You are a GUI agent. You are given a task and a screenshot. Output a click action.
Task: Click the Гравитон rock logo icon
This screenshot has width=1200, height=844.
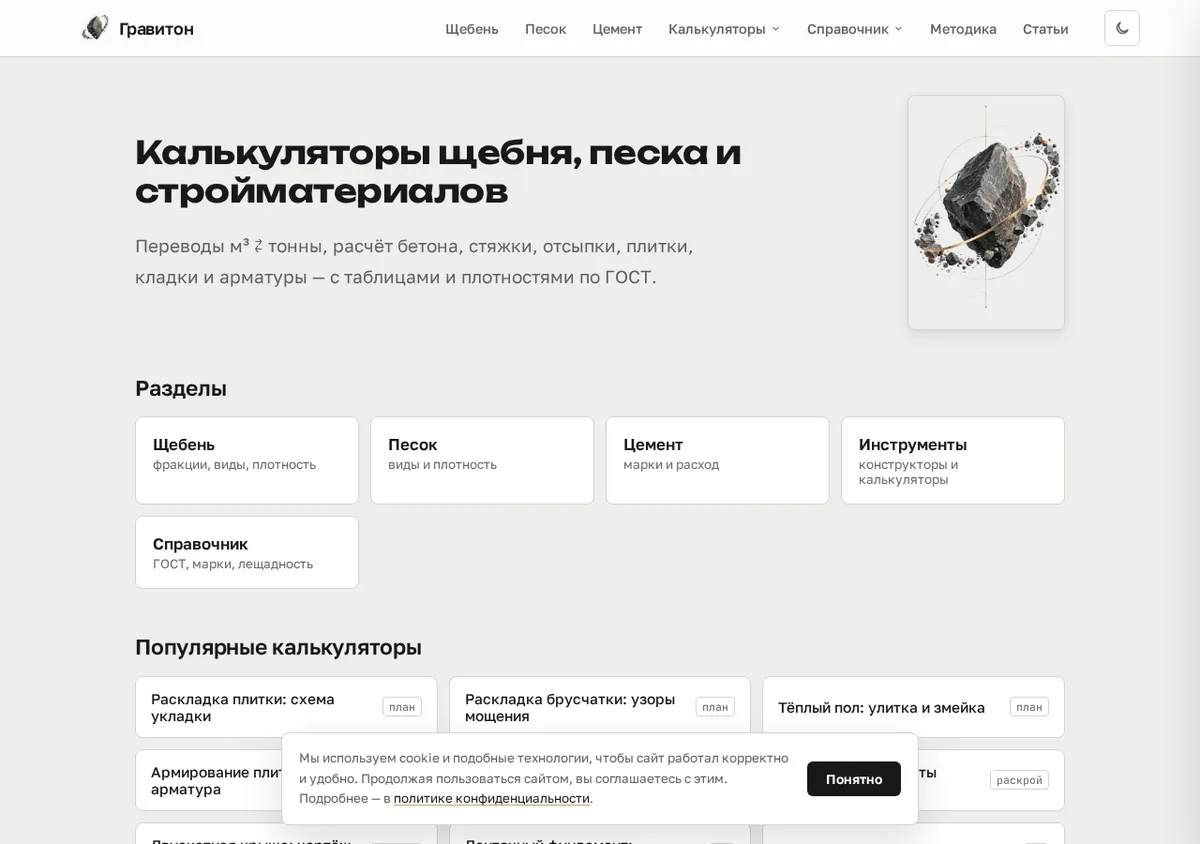pyautogui.click(x=95, y=28)
